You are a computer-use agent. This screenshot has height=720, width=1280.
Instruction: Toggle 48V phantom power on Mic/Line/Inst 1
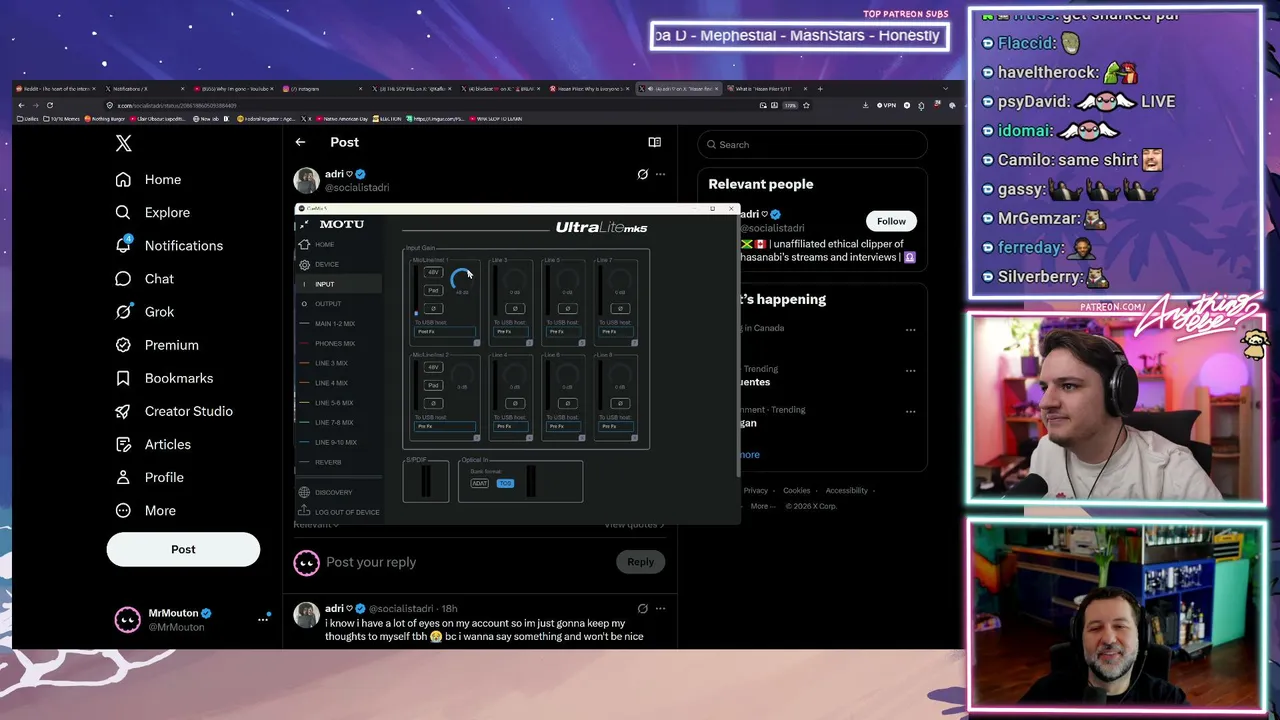click(x=433, y=272)
